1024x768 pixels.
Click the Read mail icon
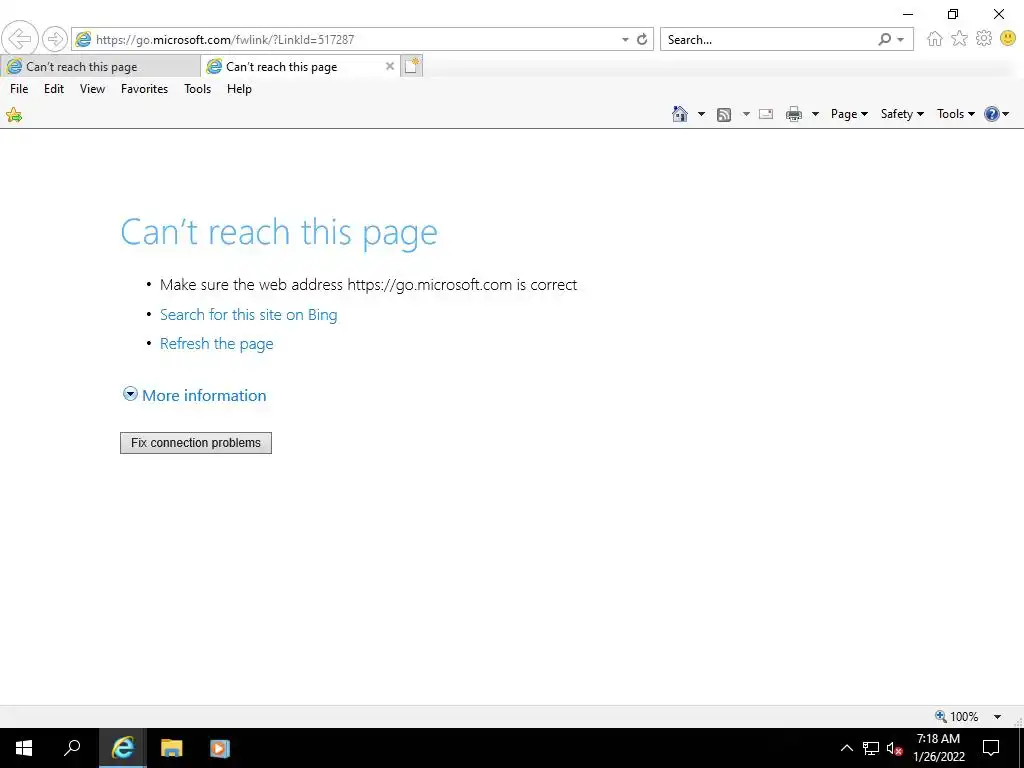766,114
